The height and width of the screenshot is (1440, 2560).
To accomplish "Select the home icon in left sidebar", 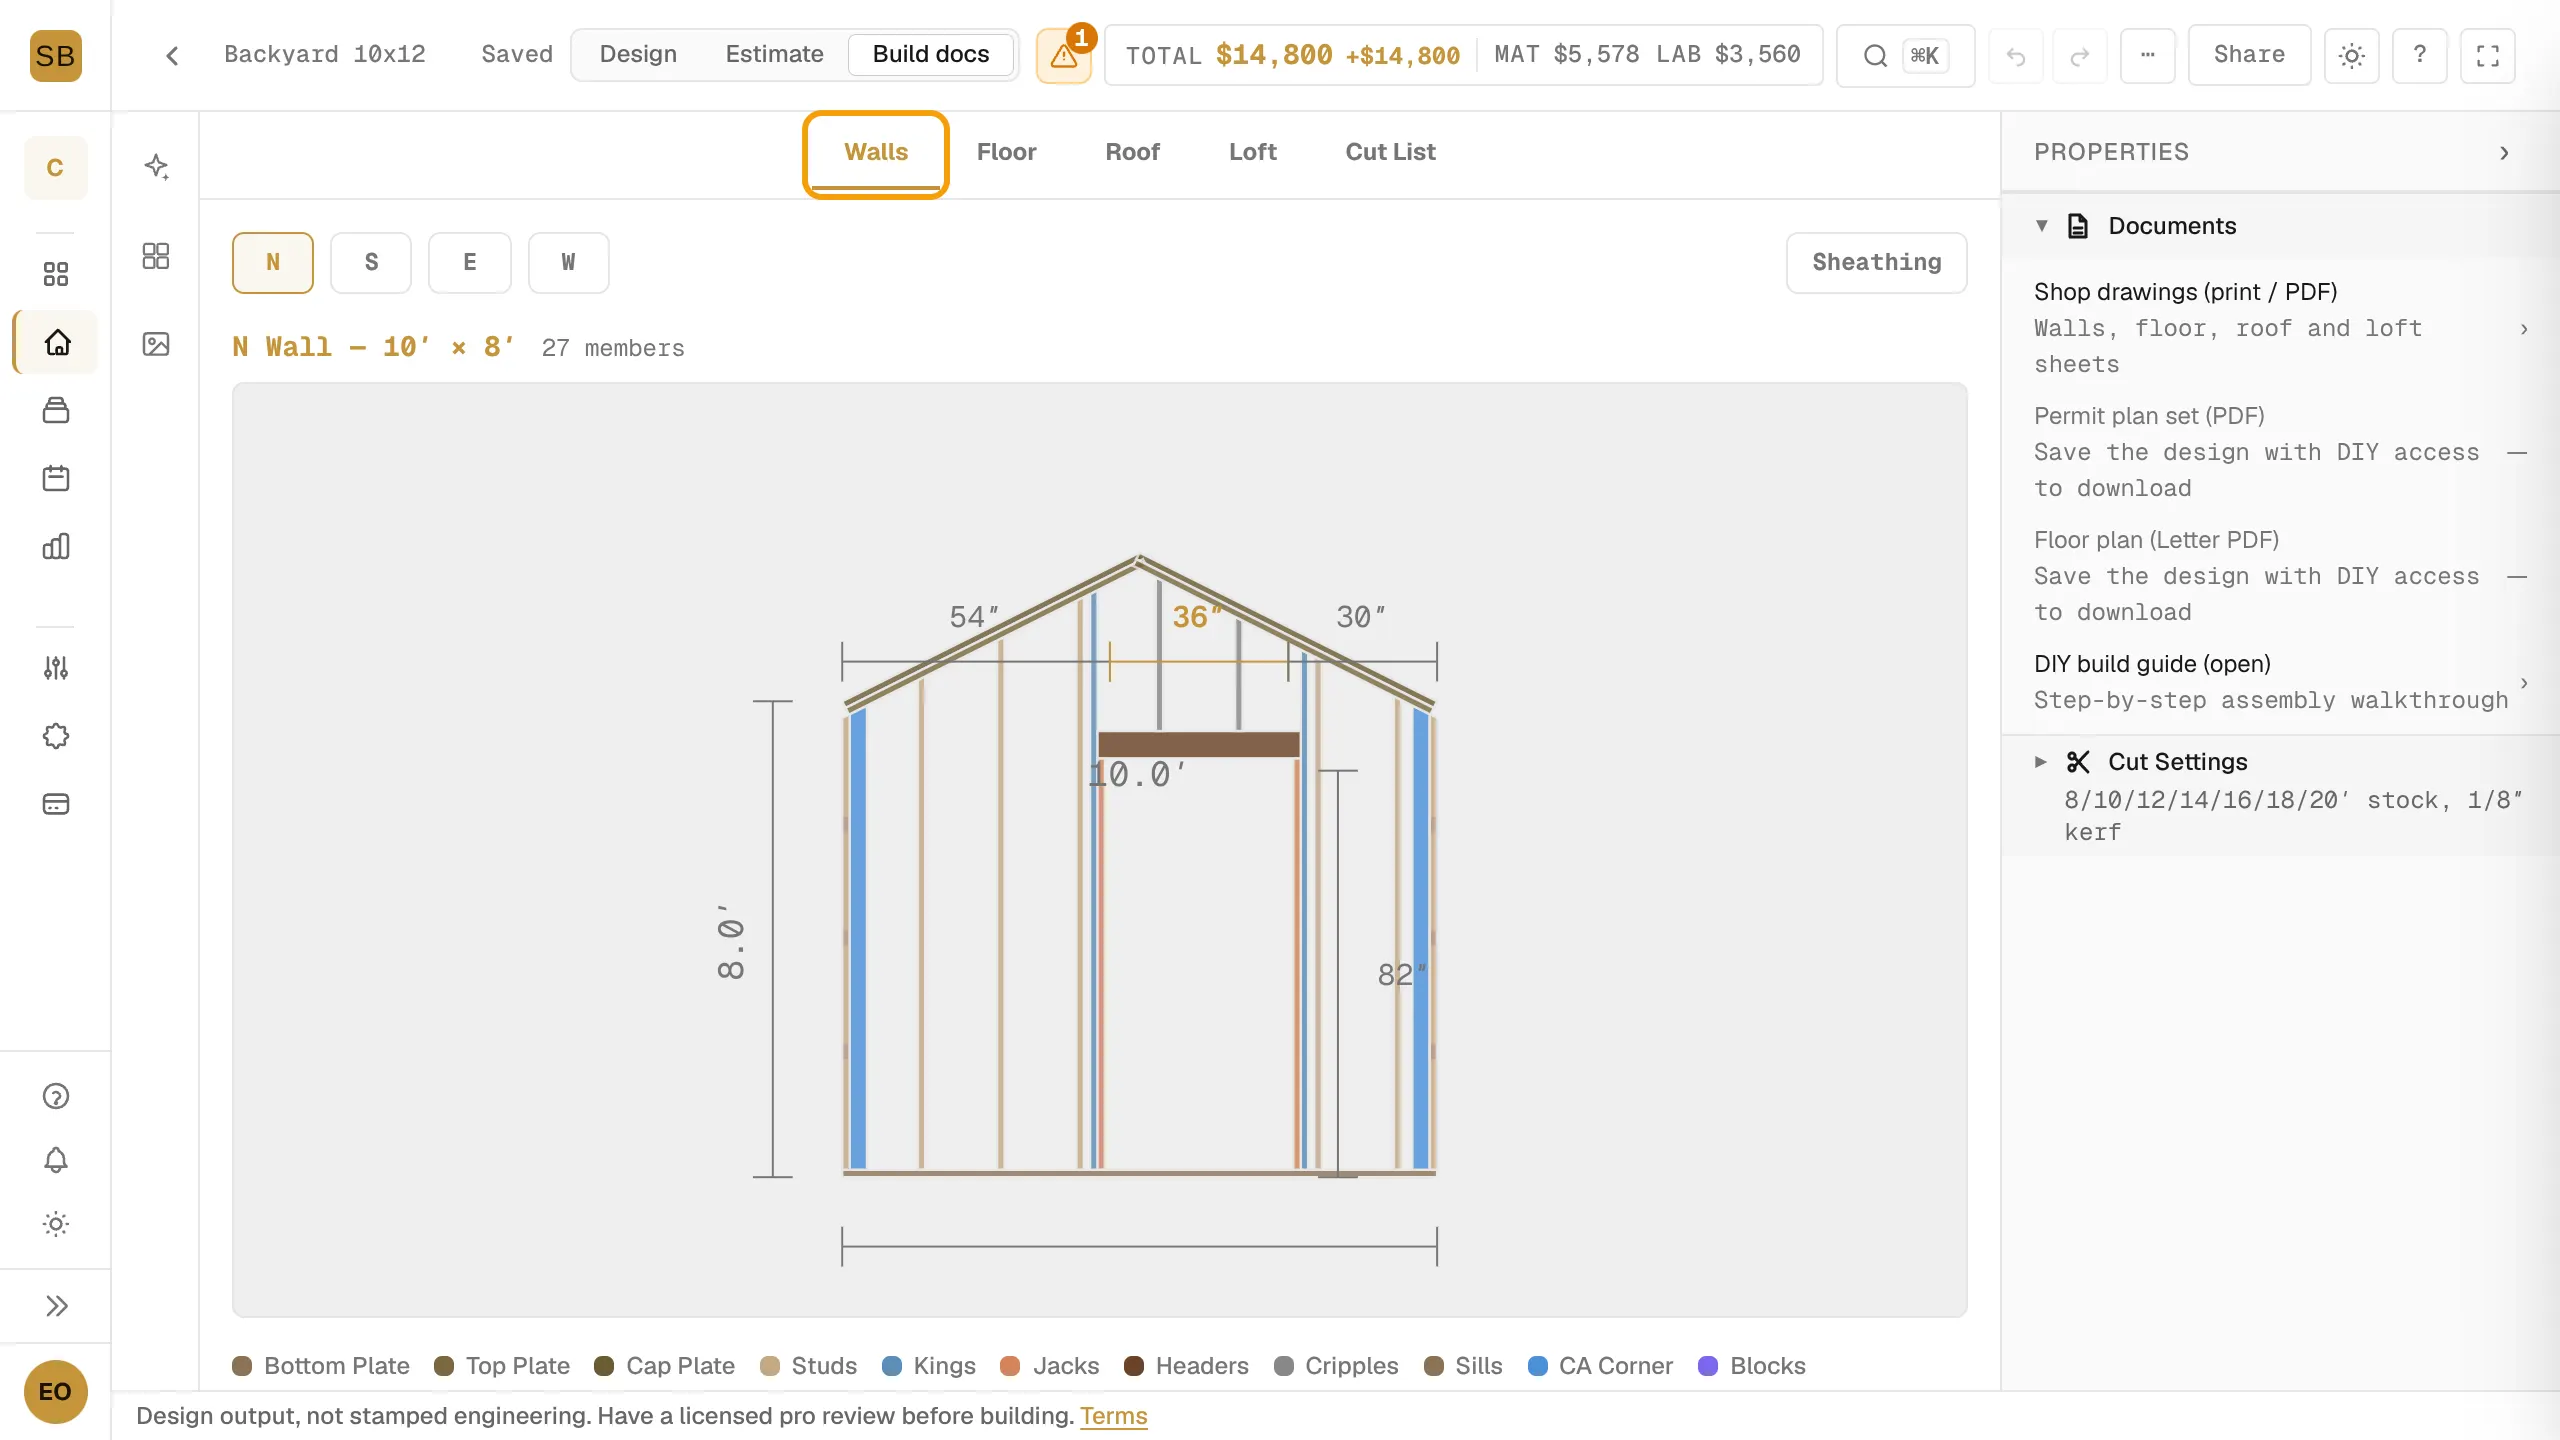I will [56, 342].
